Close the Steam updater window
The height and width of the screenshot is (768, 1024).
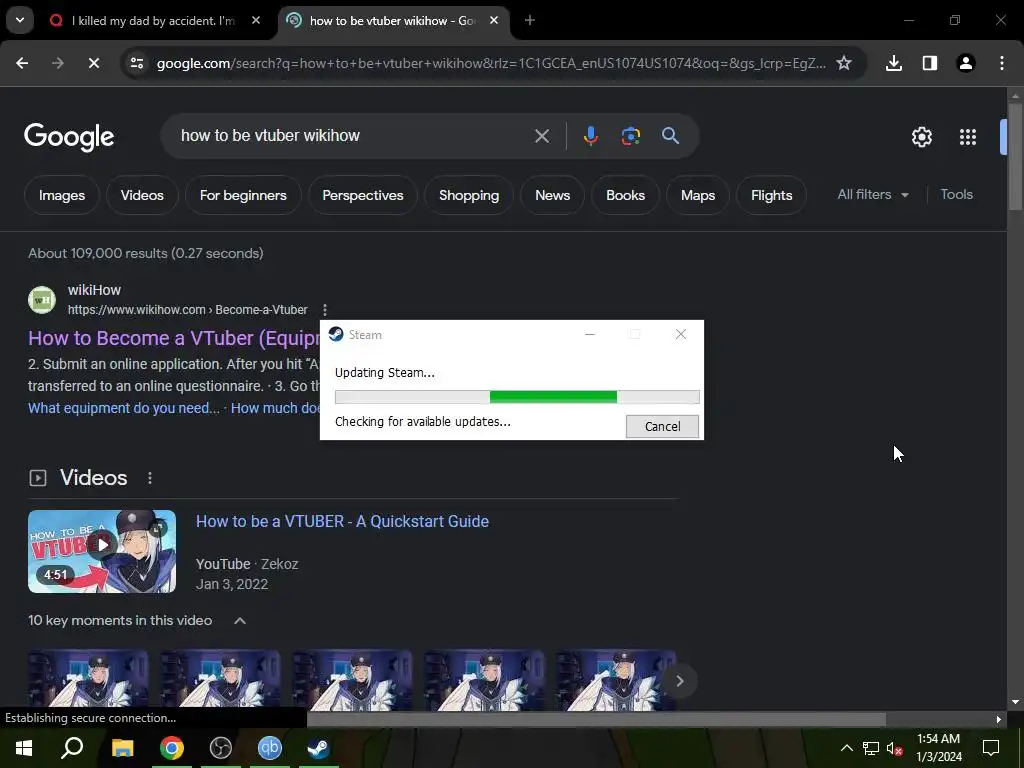click(680, 334)
